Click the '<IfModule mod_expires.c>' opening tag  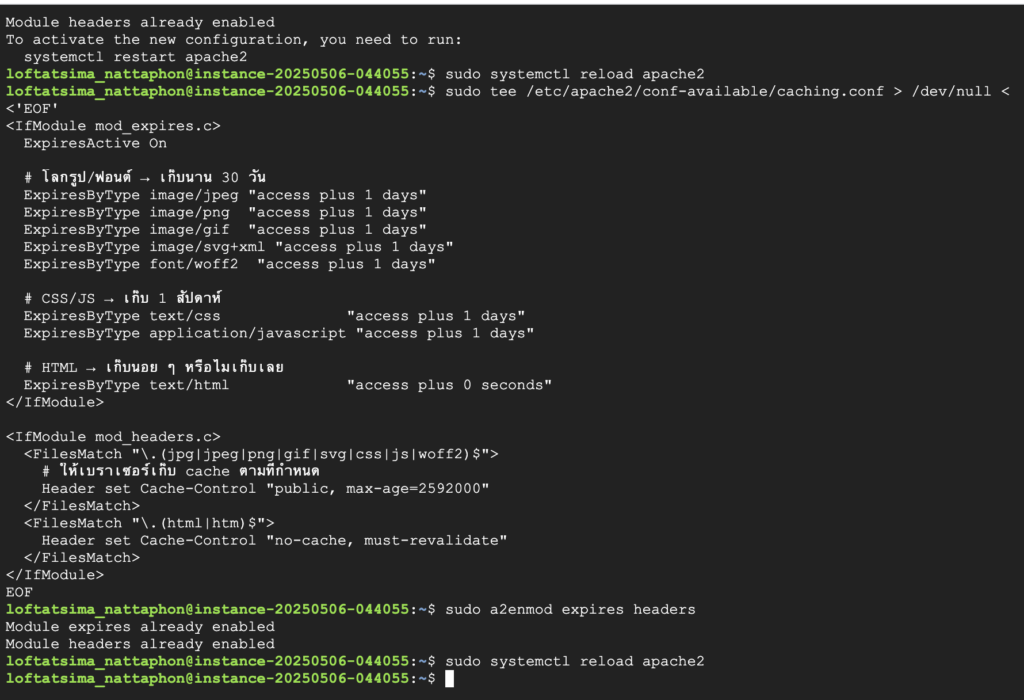pos(113,126)
